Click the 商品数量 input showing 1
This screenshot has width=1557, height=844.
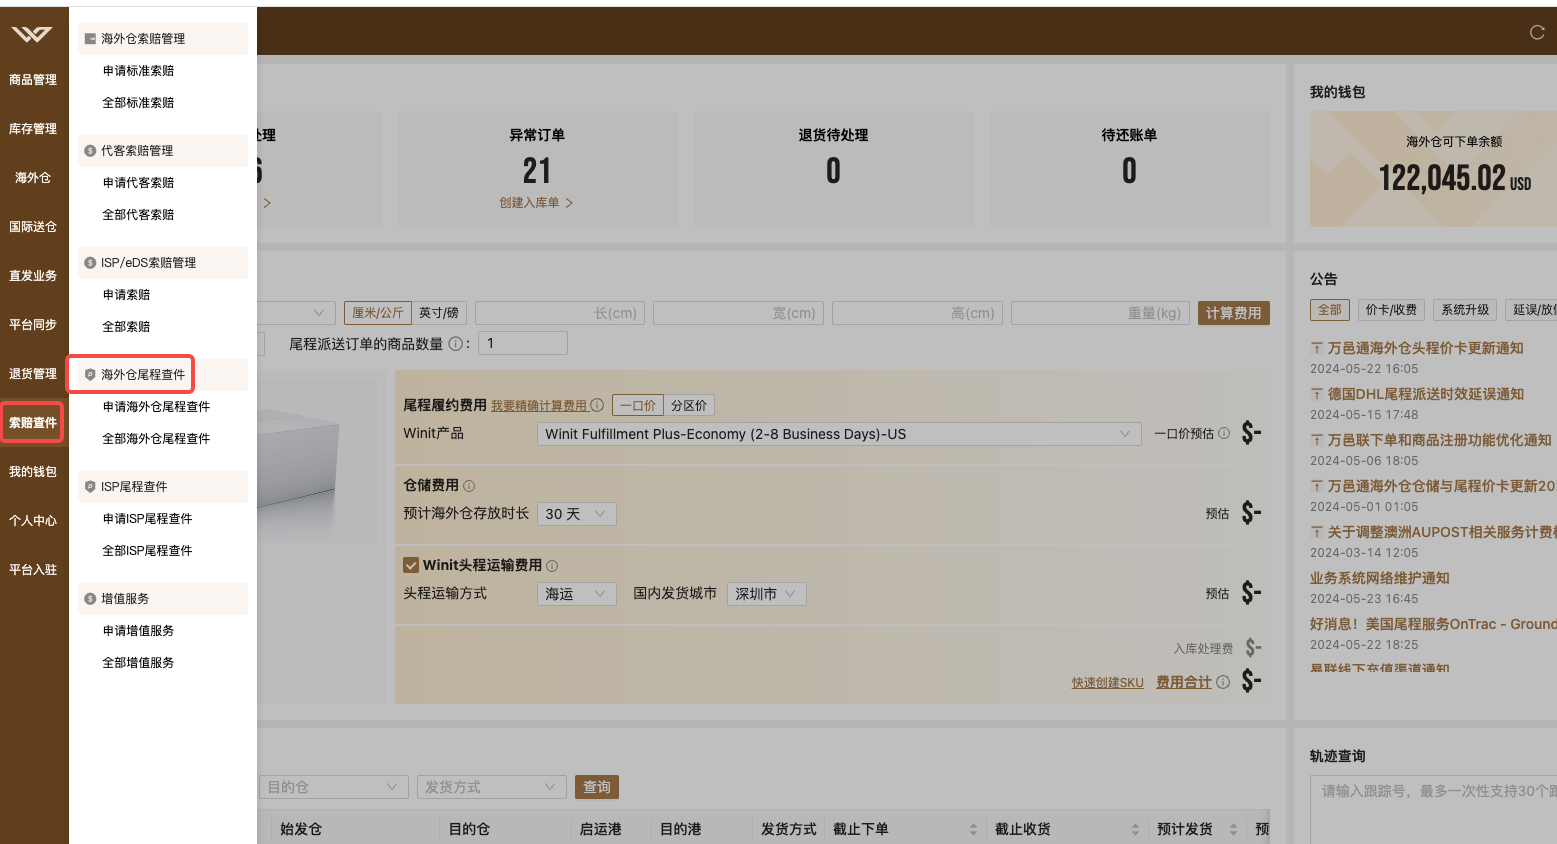click(x=523, y=343)
